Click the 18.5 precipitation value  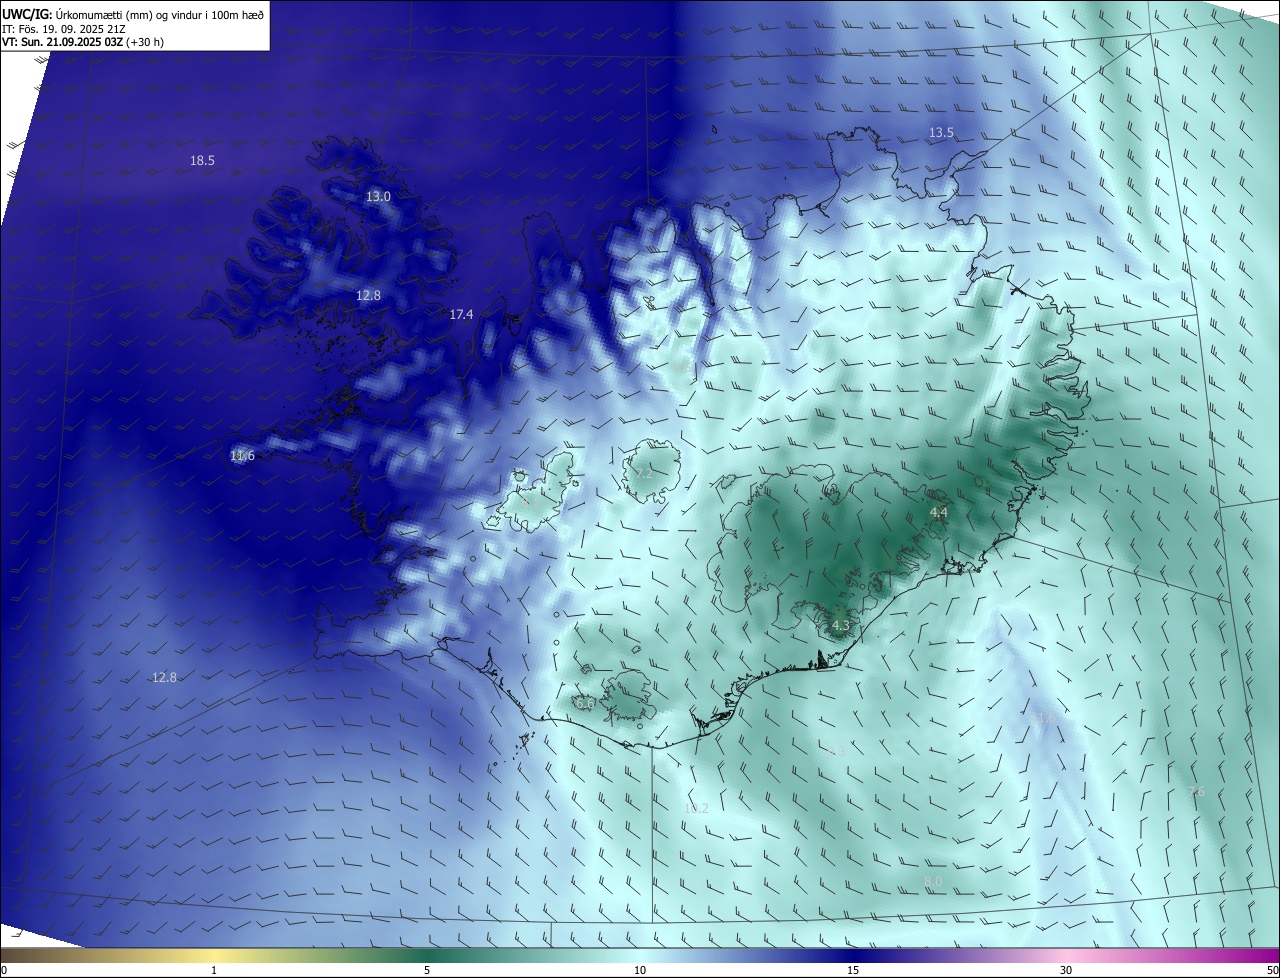[x=202, y=161]
